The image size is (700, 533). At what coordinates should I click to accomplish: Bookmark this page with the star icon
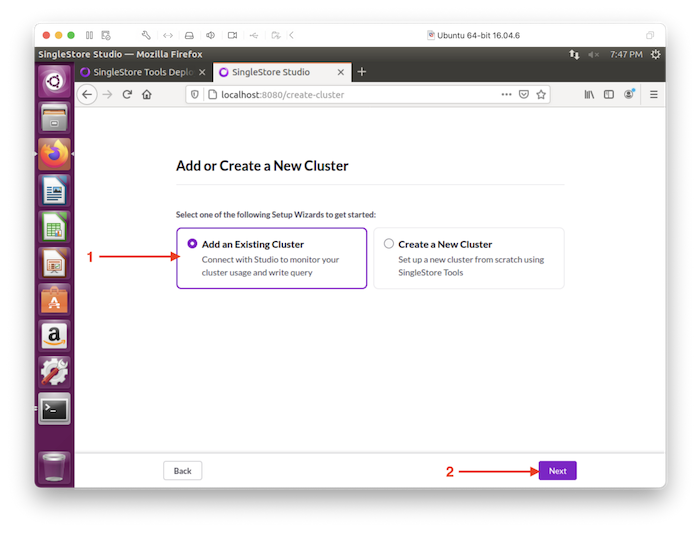(x=541, y=95)
